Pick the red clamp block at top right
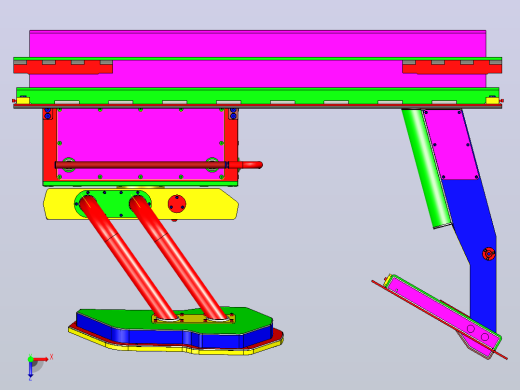Screen dimensions: 520x390 pyautogui.click(x=452, y=68)
